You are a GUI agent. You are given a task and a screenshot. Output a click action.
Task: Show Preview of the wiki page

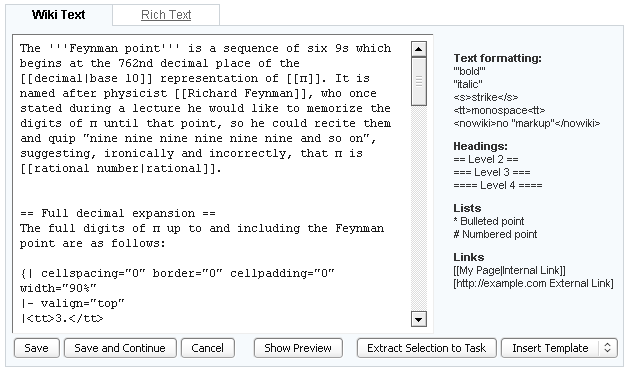[x=298, y=348]
